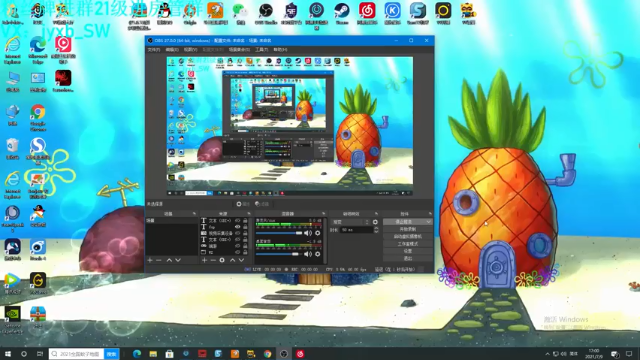Open Tools menu in OBS
Screen dimensions: 640x360
262,50
